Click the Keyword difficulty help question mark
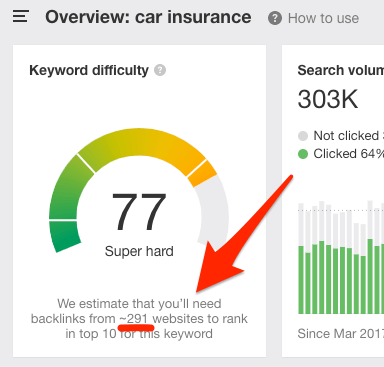This screenshot has height=367, width=384. click(x=160, y=70)
